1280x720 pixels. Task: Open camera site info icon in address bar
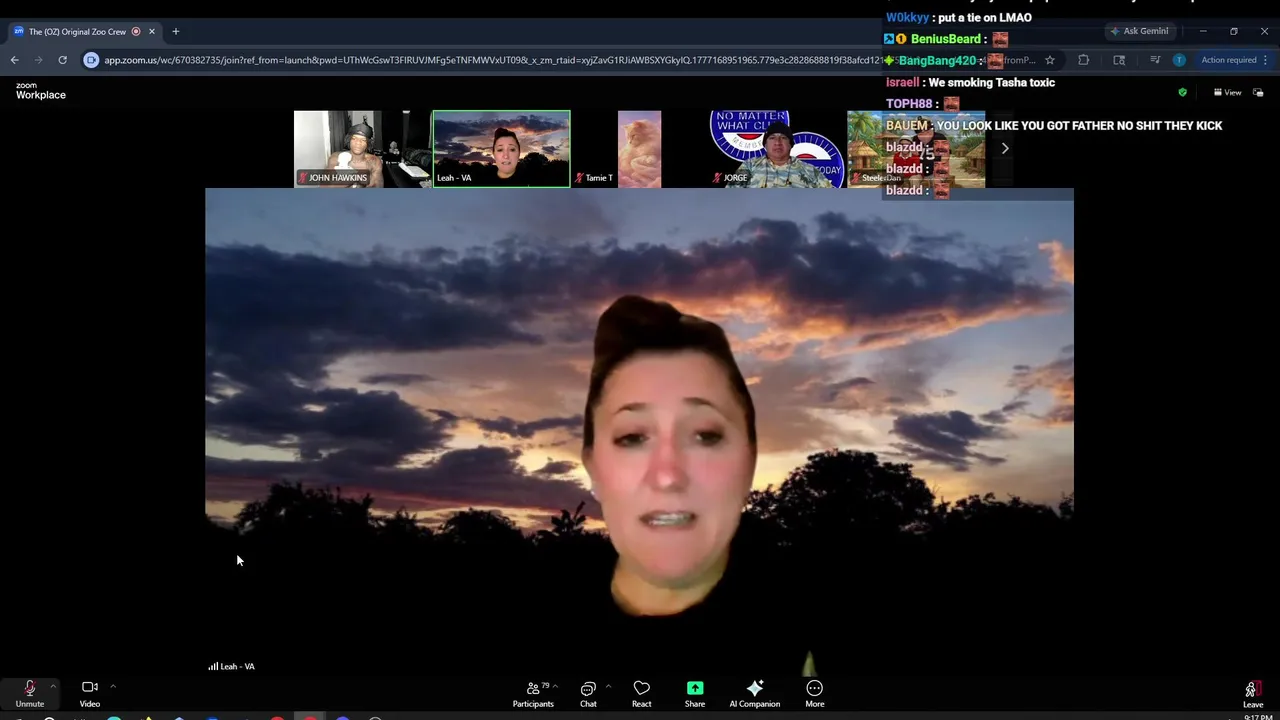[x=91, y=60]
